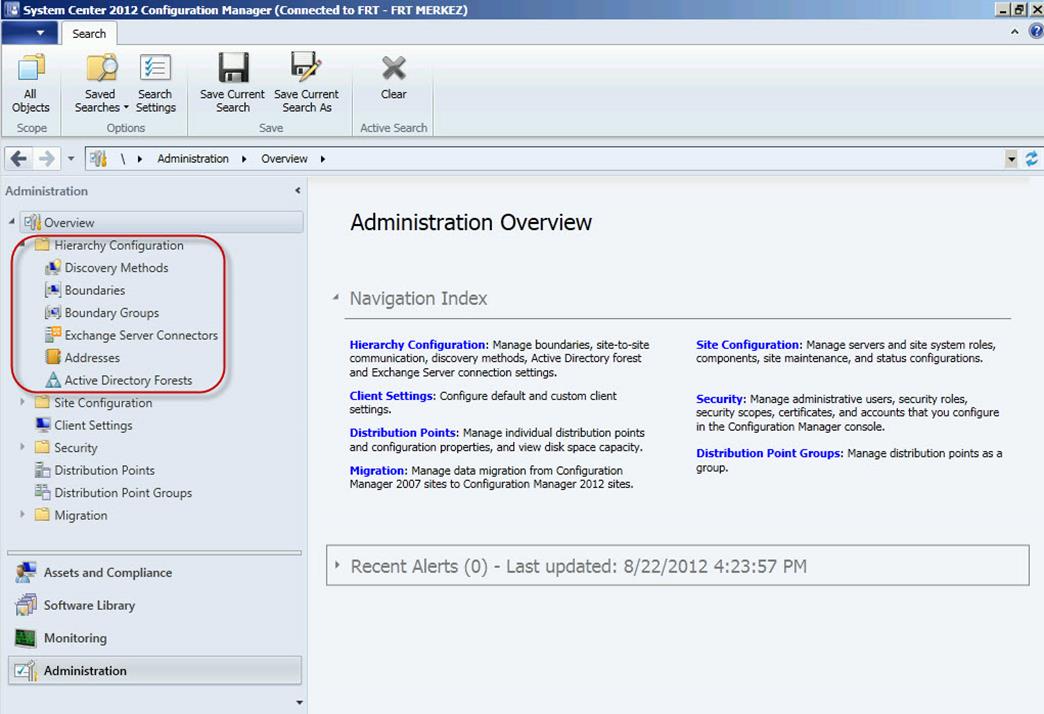This screenshot has width=1044, height=714.
Task: Click the Site Configuration tree folder
Action: (93, 402)
